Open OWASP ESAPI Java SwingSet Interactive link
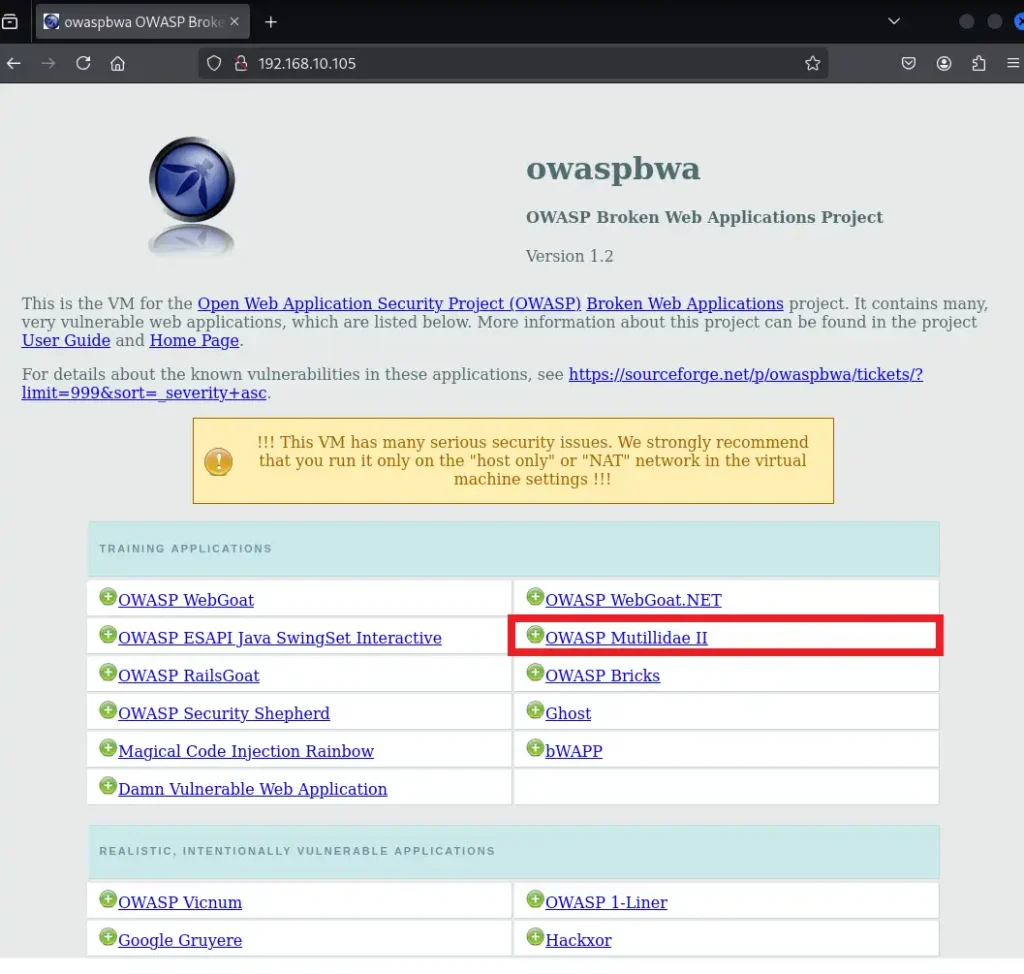 click(280, 638)
